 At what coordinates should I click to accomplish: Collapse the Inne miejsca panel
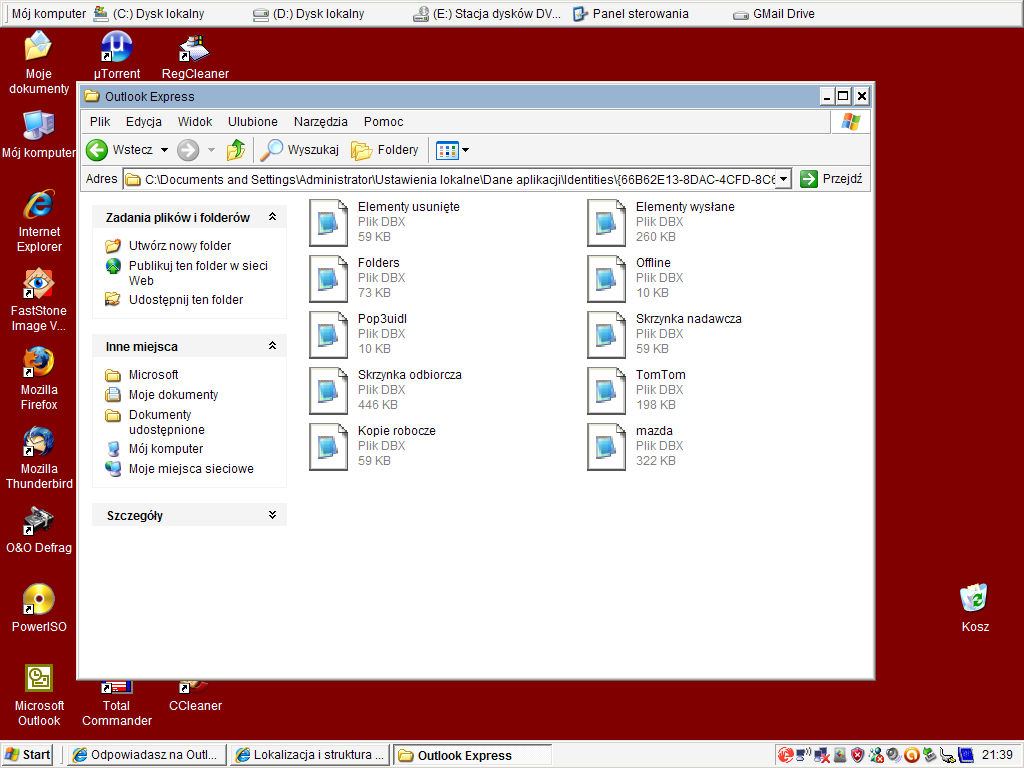(x=272, y=345)
